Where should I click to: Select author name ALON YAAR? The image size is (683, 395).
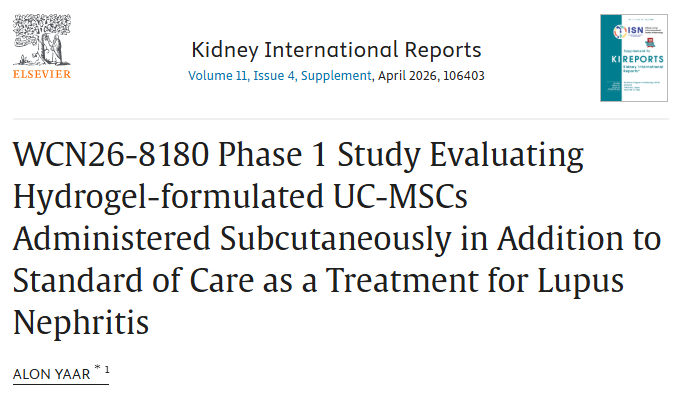pos(51,374)
